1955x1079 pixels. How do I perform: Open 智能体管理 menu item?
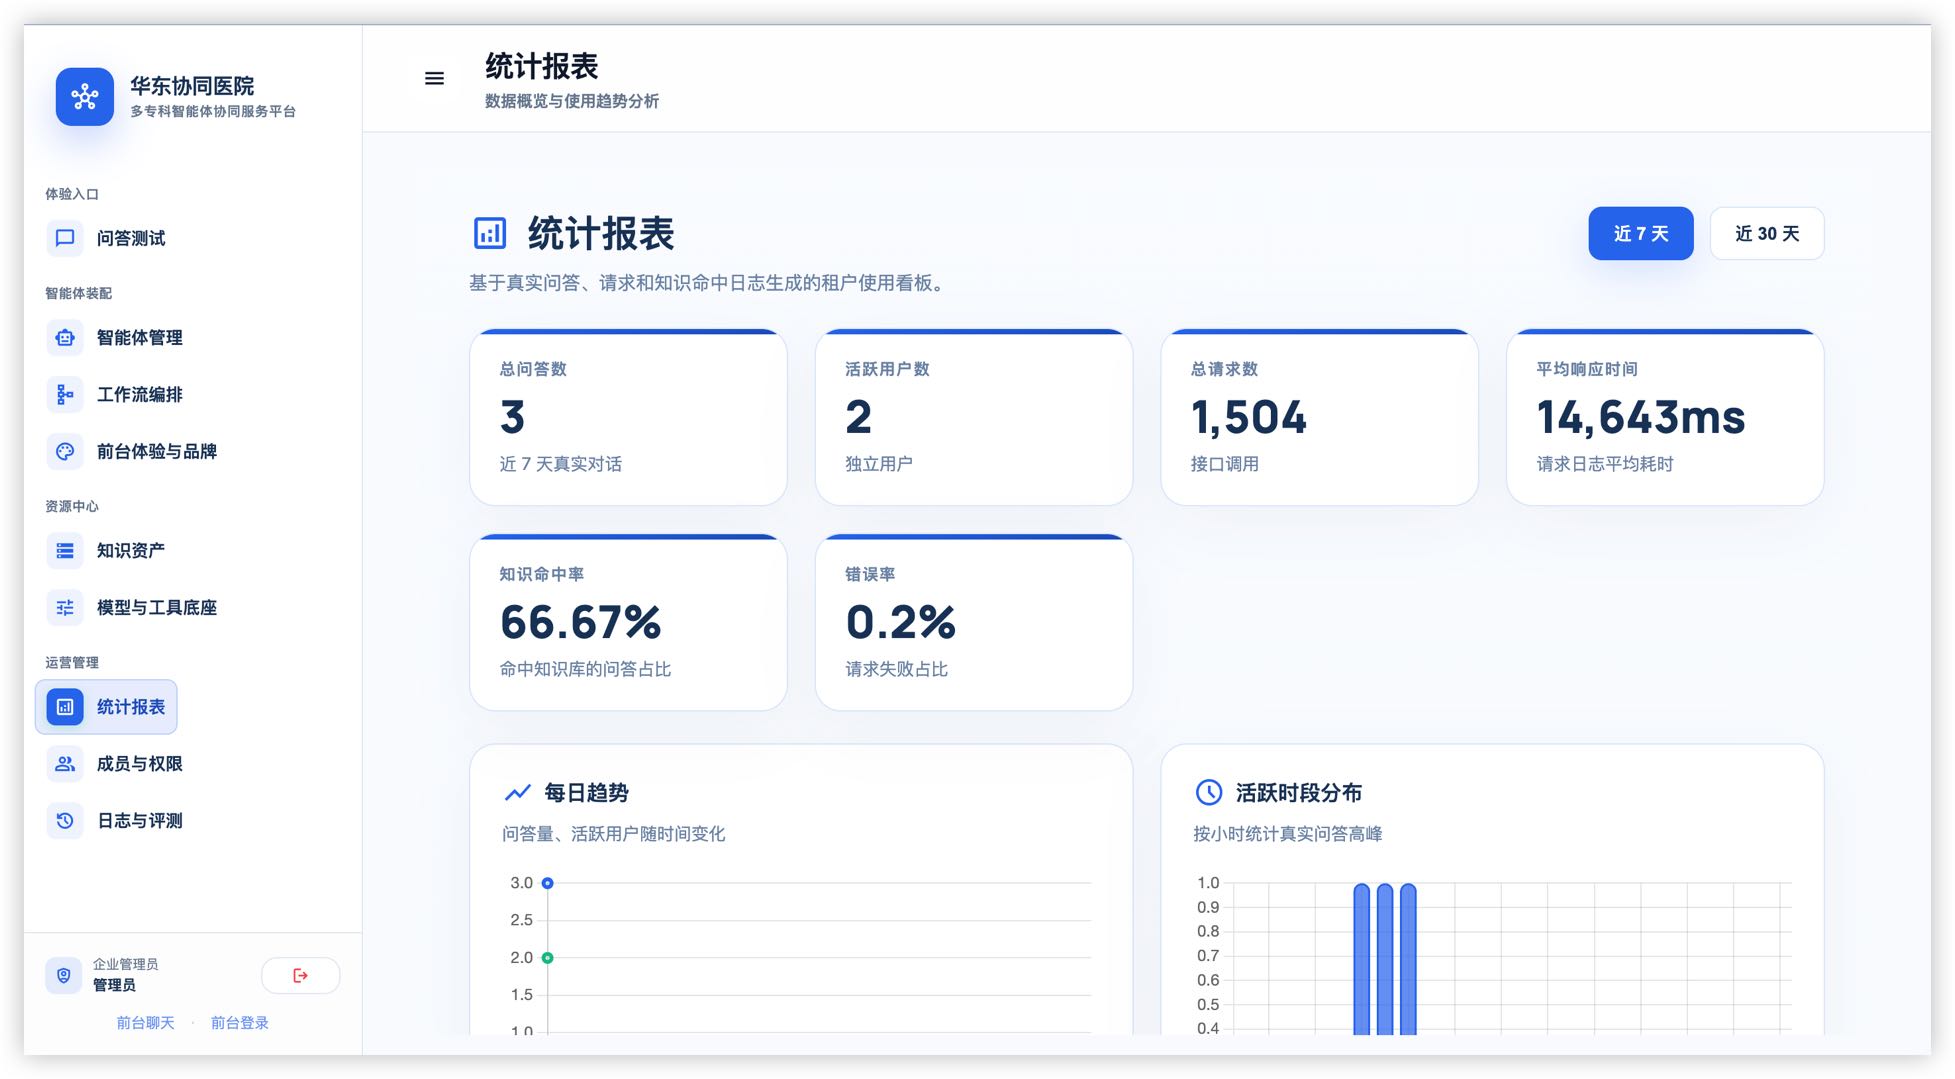pyautogui.click(x=115, y=338)
